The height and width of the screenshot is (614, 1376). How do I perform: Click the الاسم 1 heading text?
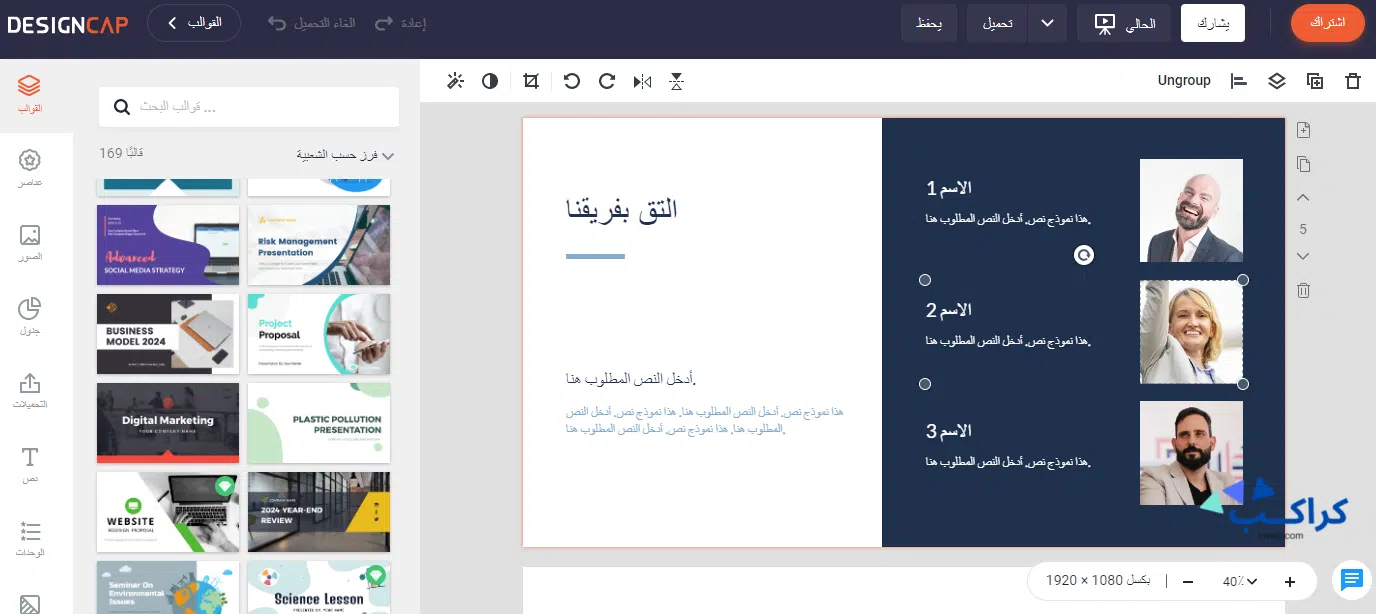pyautogui.click(x=949, y=188)
